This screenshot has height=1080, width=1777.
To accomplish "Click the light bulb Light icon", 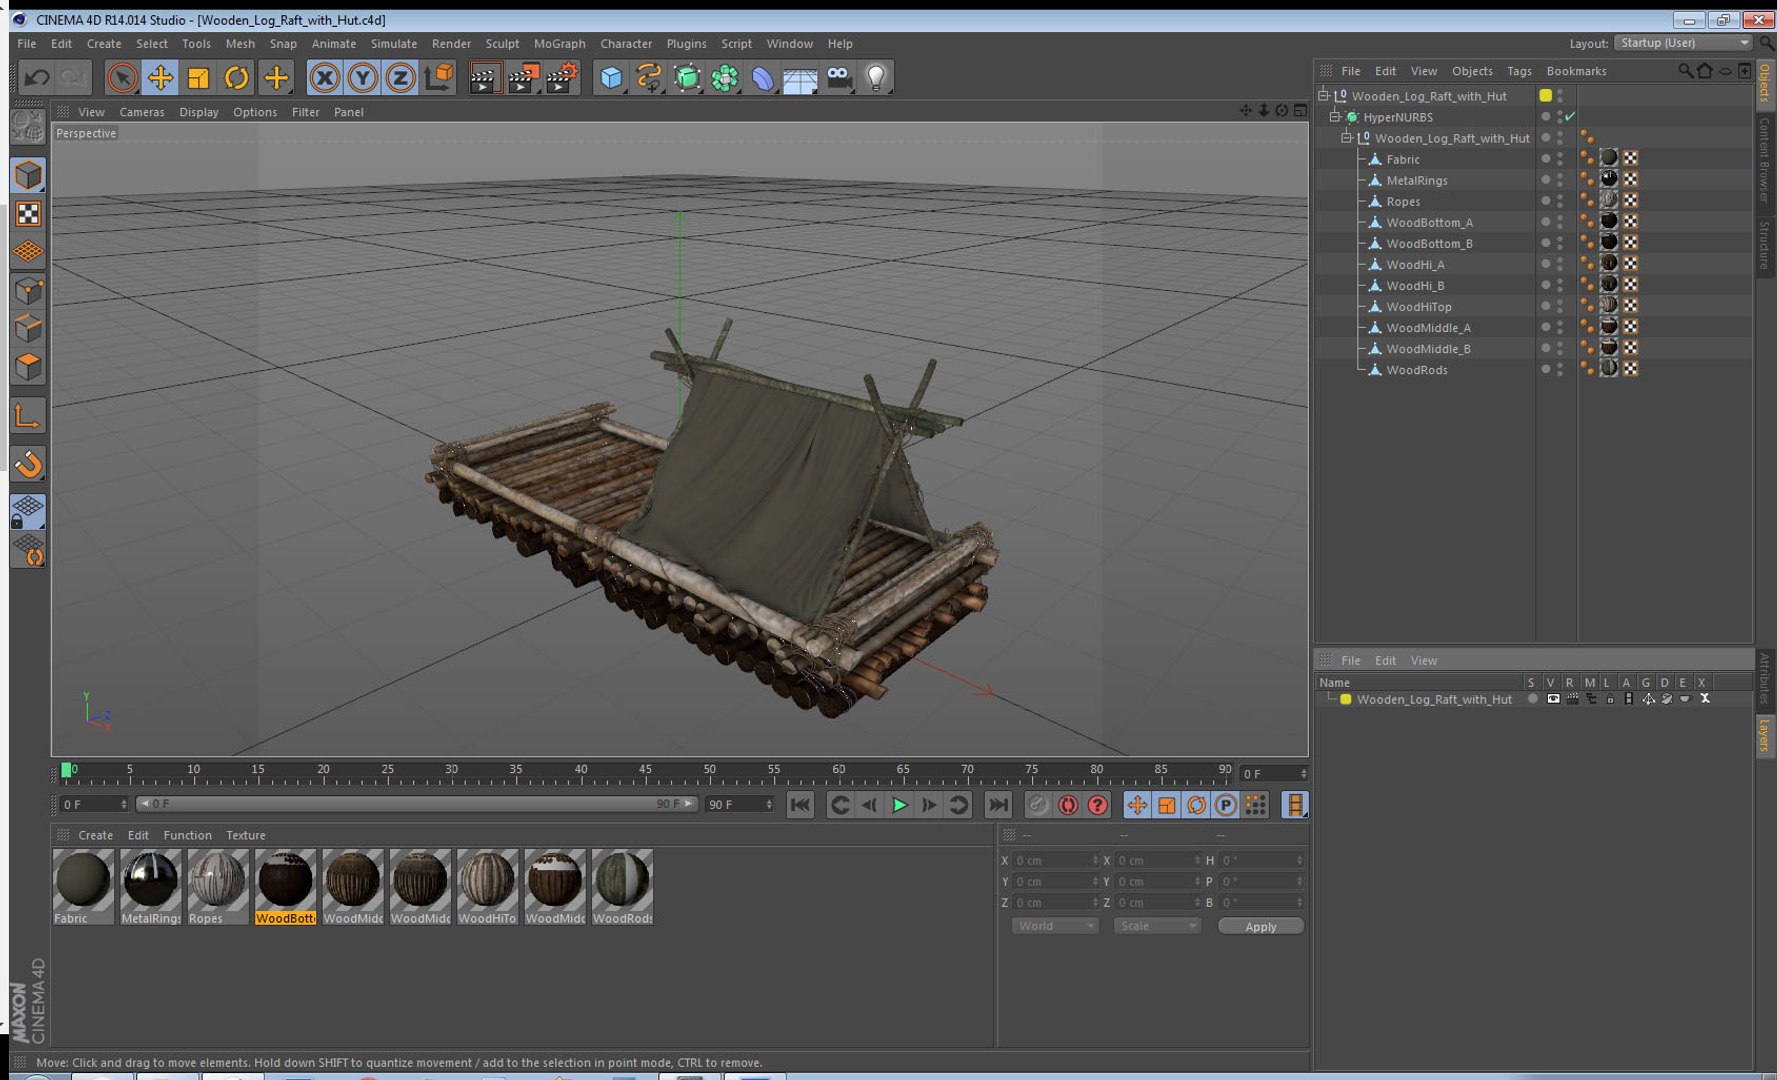I will (876, 77).
